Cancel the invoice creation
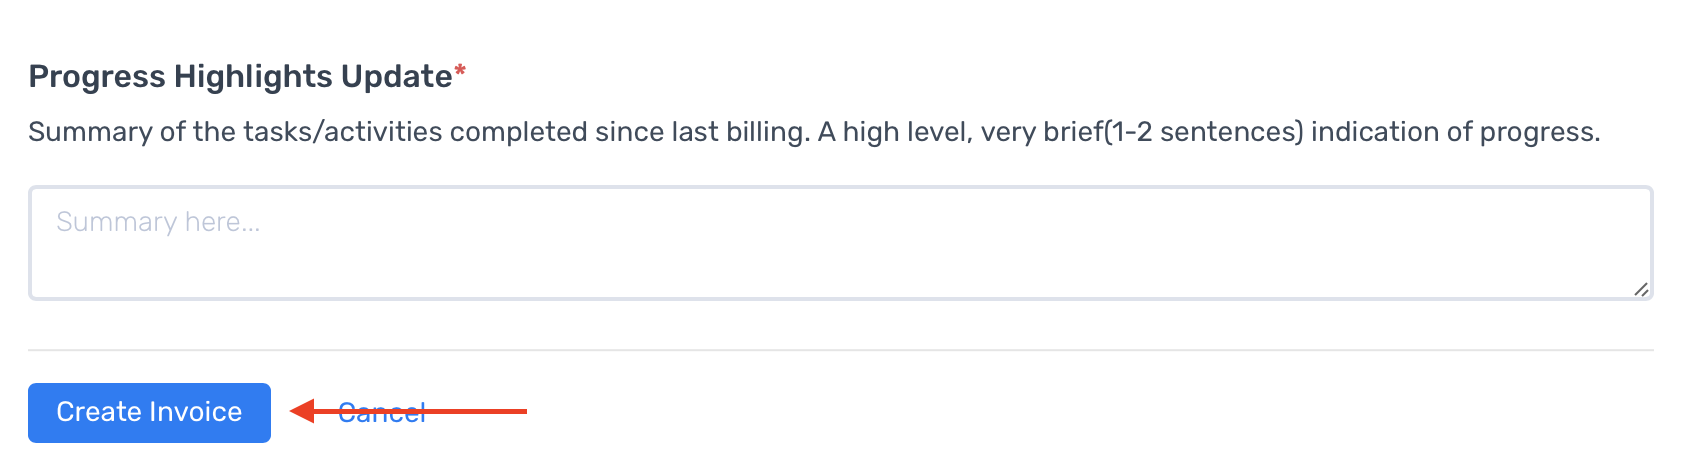The height and width of the screenshot is (458, 1688). (382, 412)
